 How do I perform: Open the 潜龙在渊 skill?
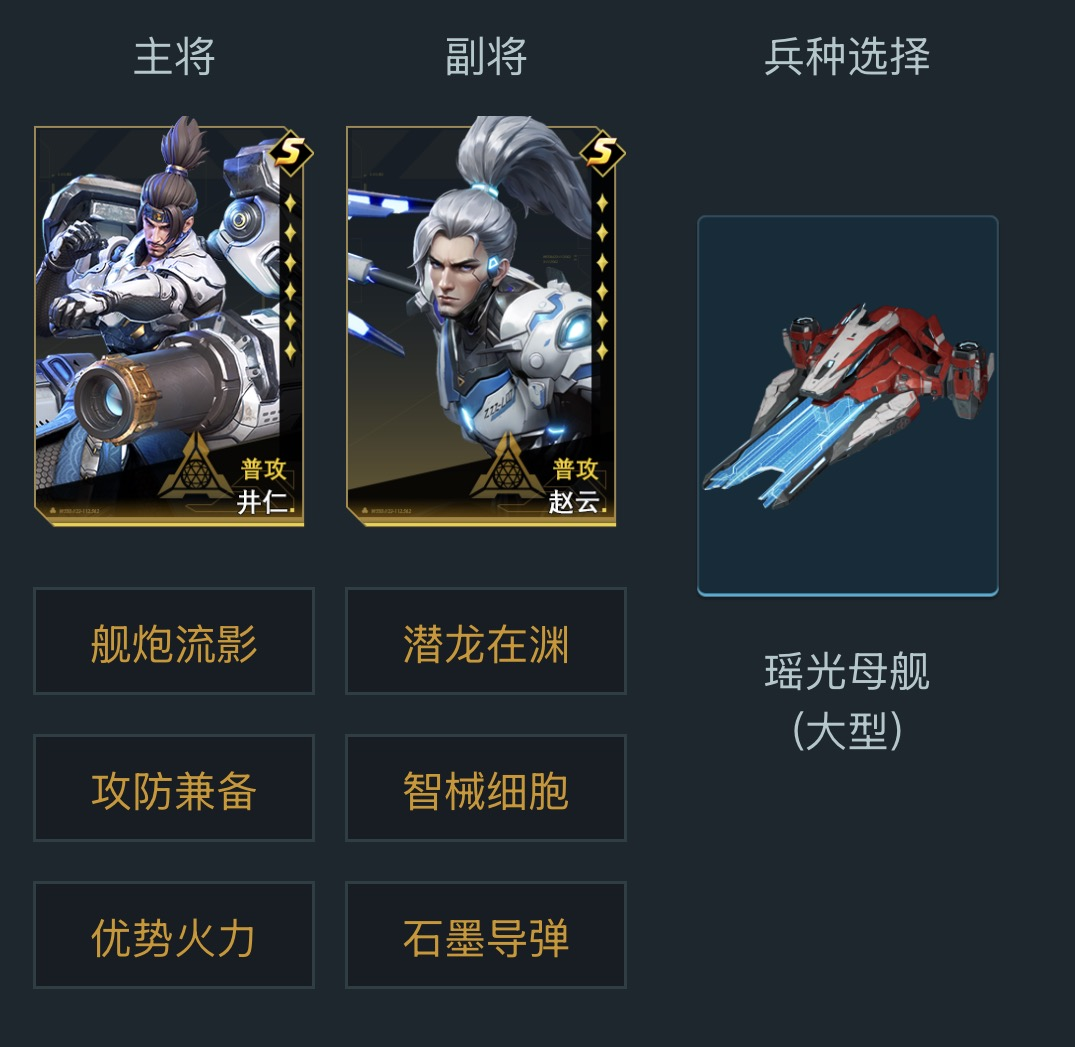pyautogui.click(x=486, y=641)
